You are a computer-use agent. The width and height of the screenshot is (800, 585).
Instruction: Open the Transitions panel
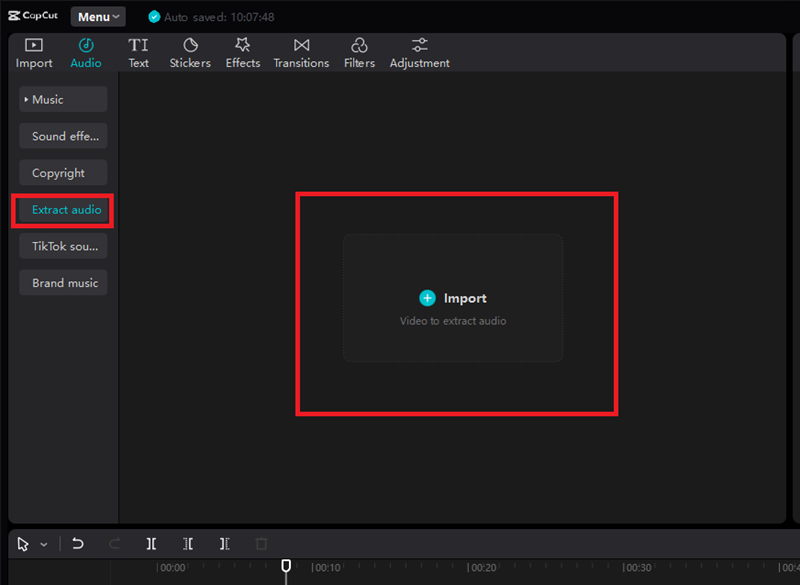[x=301, y=53]
